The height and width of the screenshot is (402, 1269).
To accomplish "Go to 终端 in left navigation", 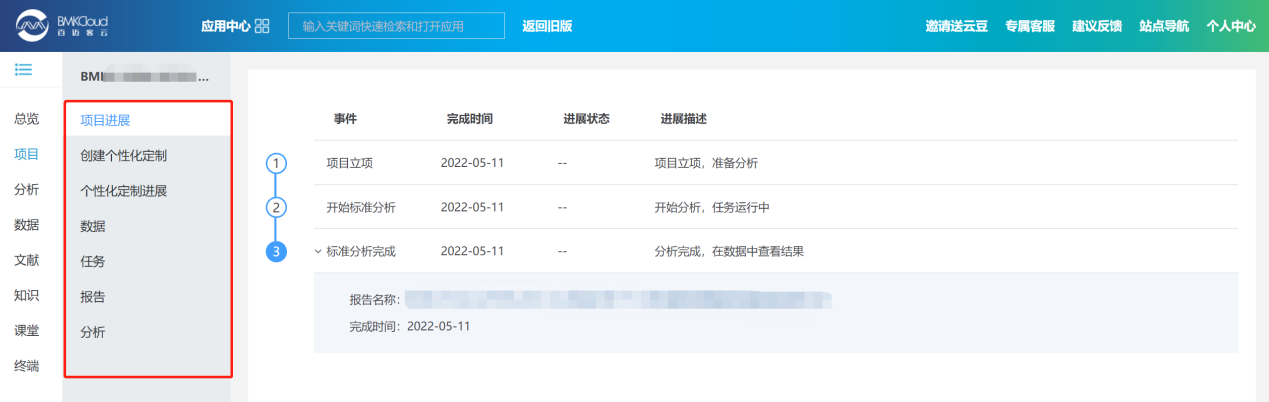I will [x=27, y=366].
